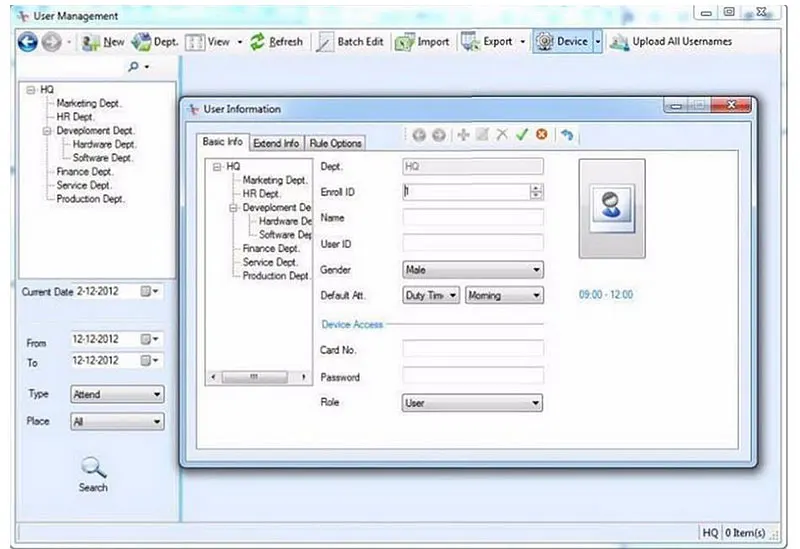Select Production Dept. in main window tree

tap(90, 199)
